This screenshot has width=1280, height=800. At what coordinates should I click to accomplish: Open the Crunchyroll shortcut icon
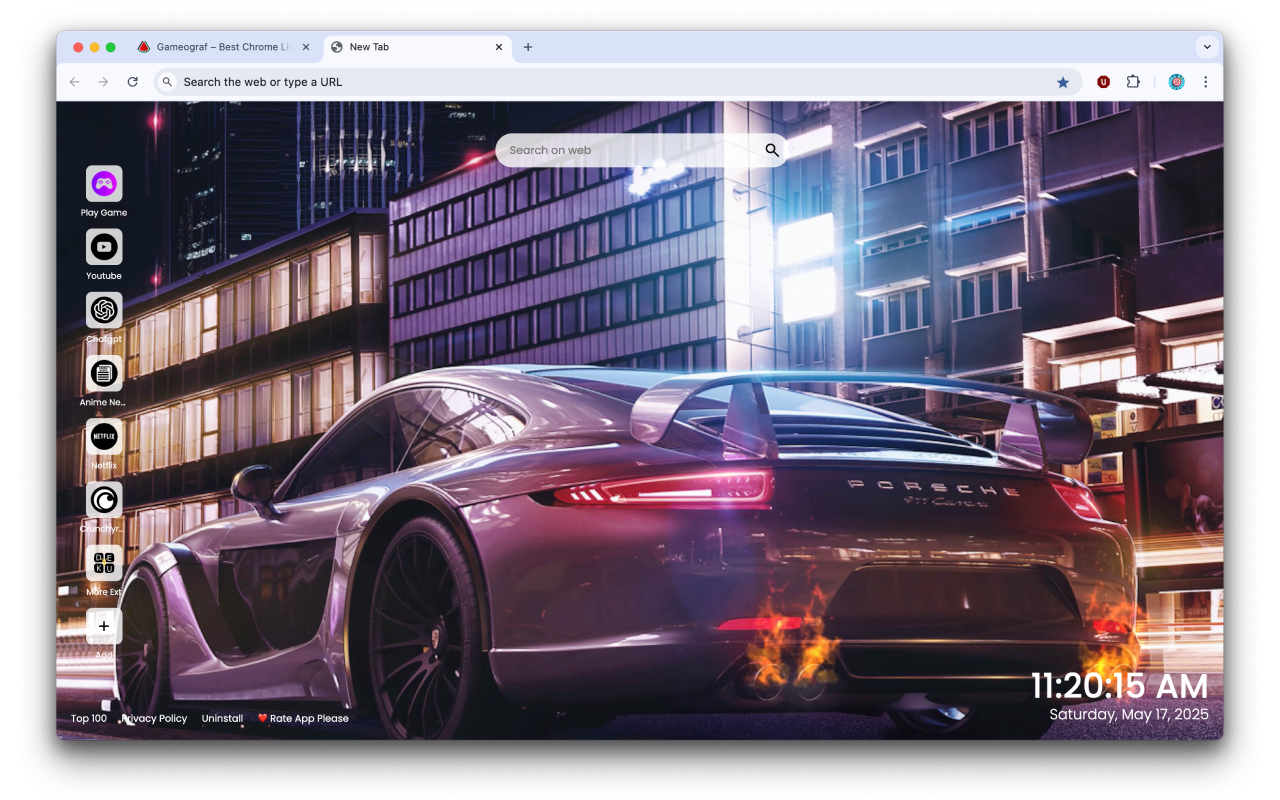[x=104, y=500]
